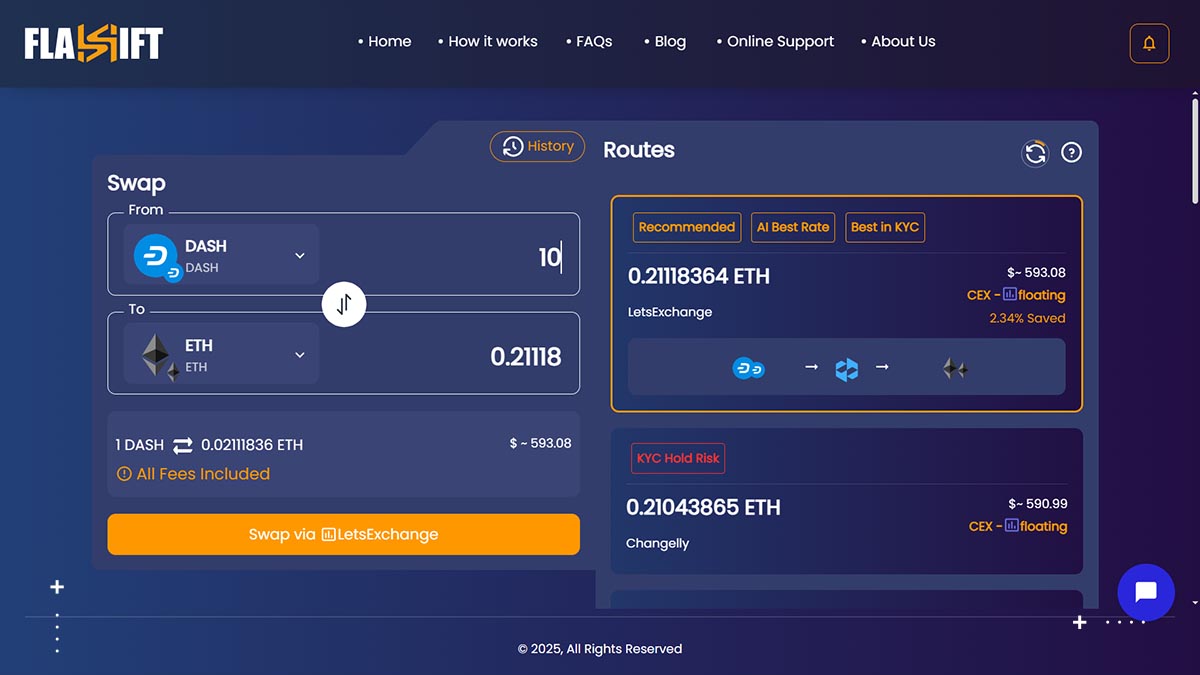Open the help question mark icon

click(1071, 152)
